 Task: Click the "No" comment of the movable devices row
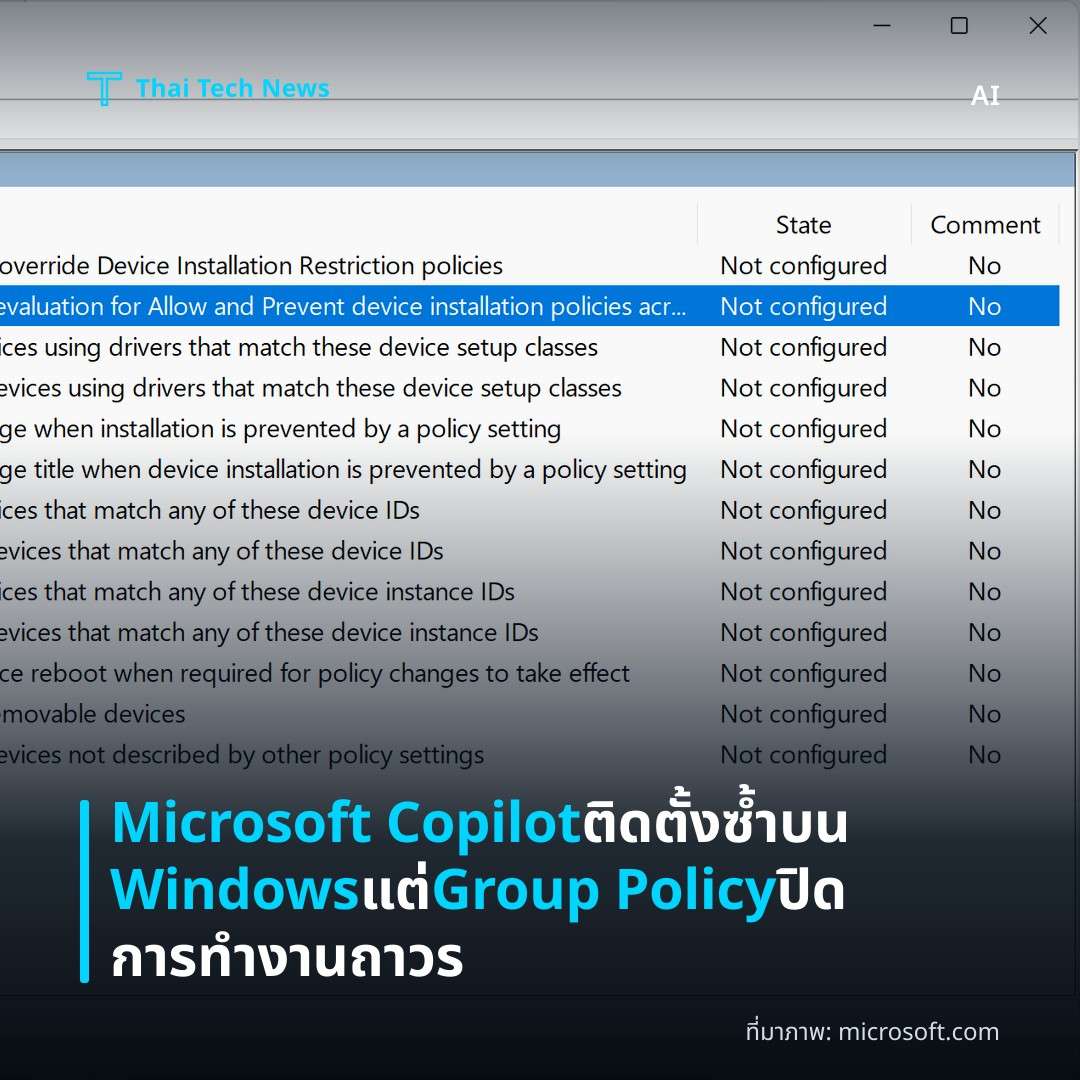pyautogui.click(x=984, y=714)
